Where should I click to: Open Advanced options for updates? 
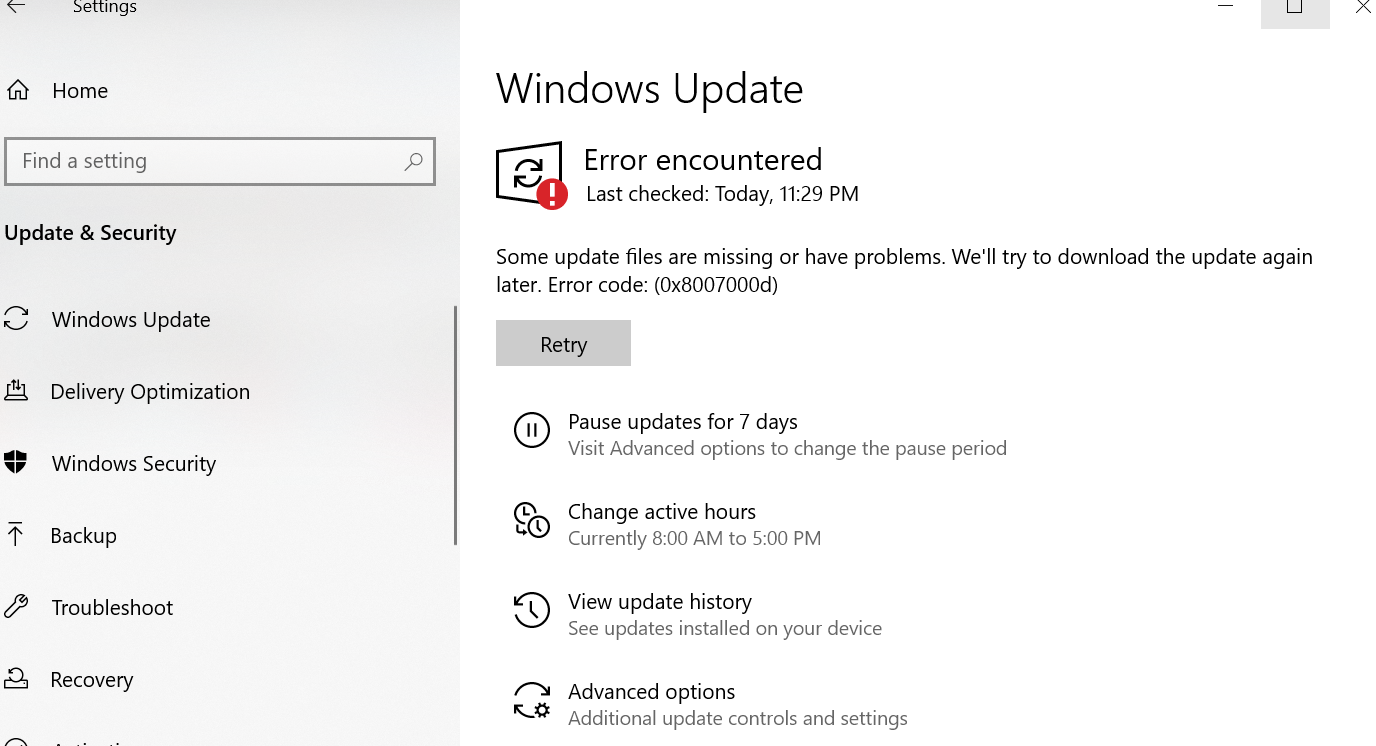click(651, 691)
